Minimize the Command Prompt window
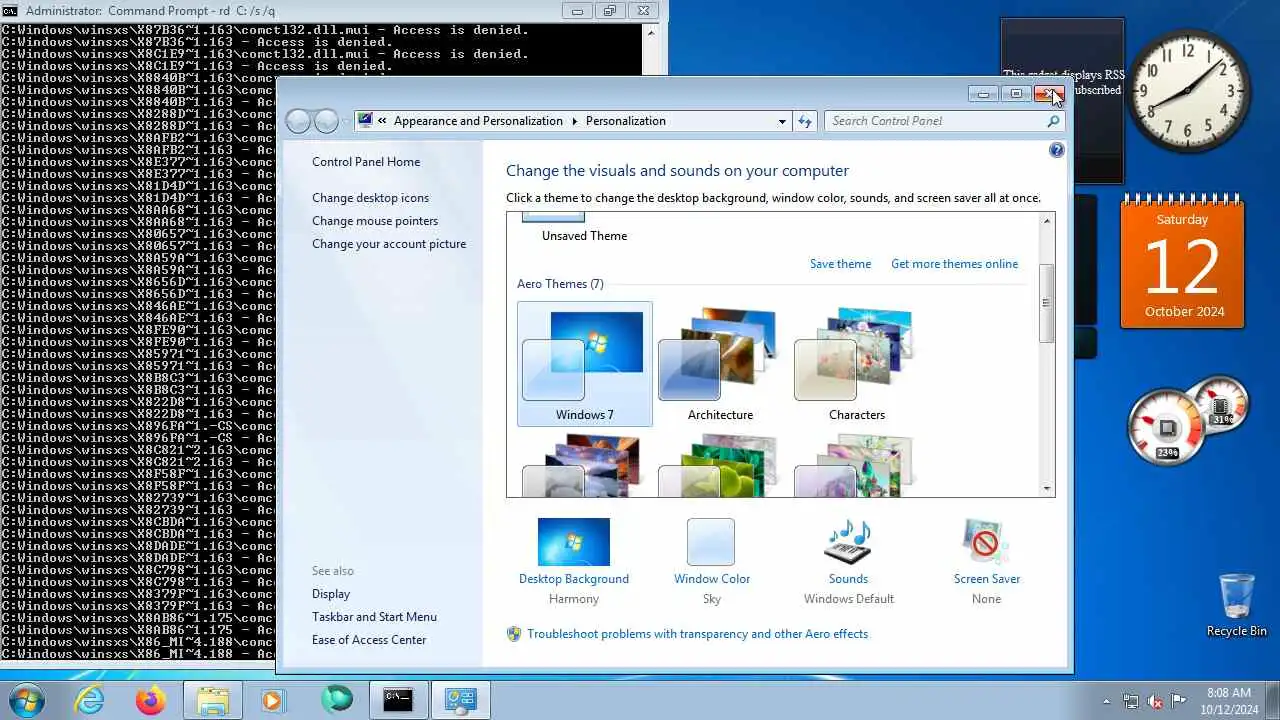 pos(576,12)
